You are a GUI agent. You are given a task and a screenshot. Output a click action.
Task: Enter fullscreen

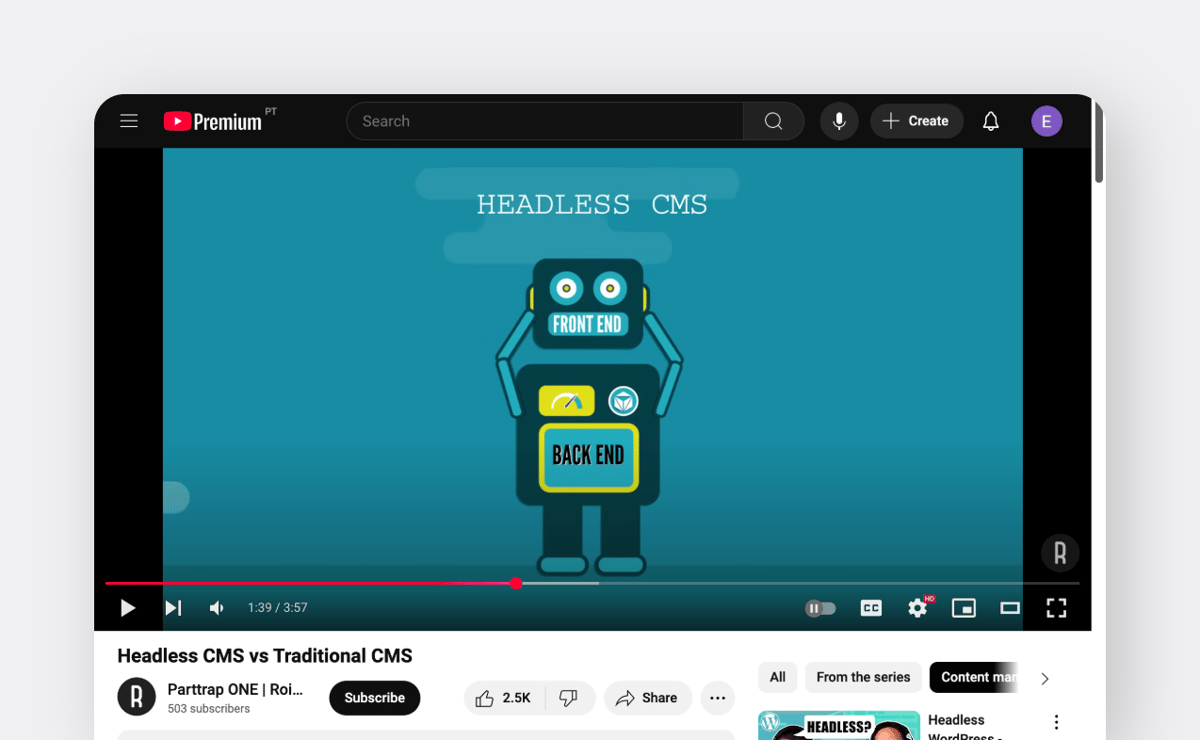(1056, 608)
